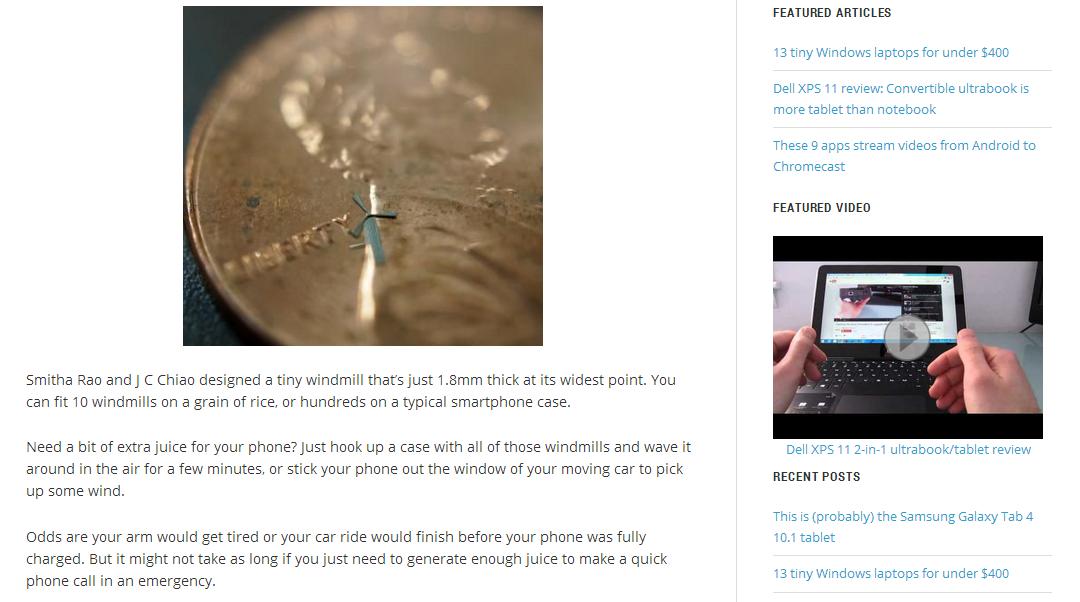Open '13 tiny Windows laptops' under Recent Posts

point(891,573)
